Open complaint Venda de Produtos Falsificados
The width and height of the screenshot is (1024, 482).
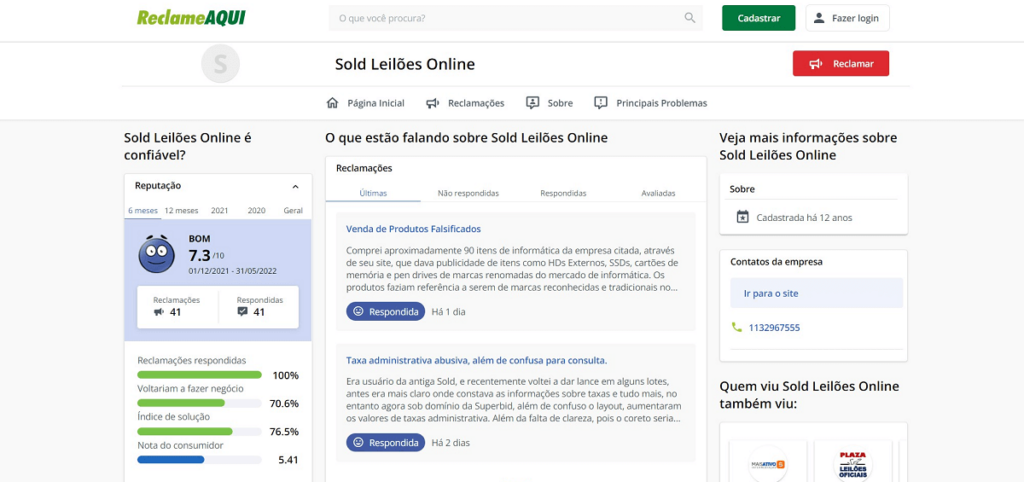[x=413, y=229]
